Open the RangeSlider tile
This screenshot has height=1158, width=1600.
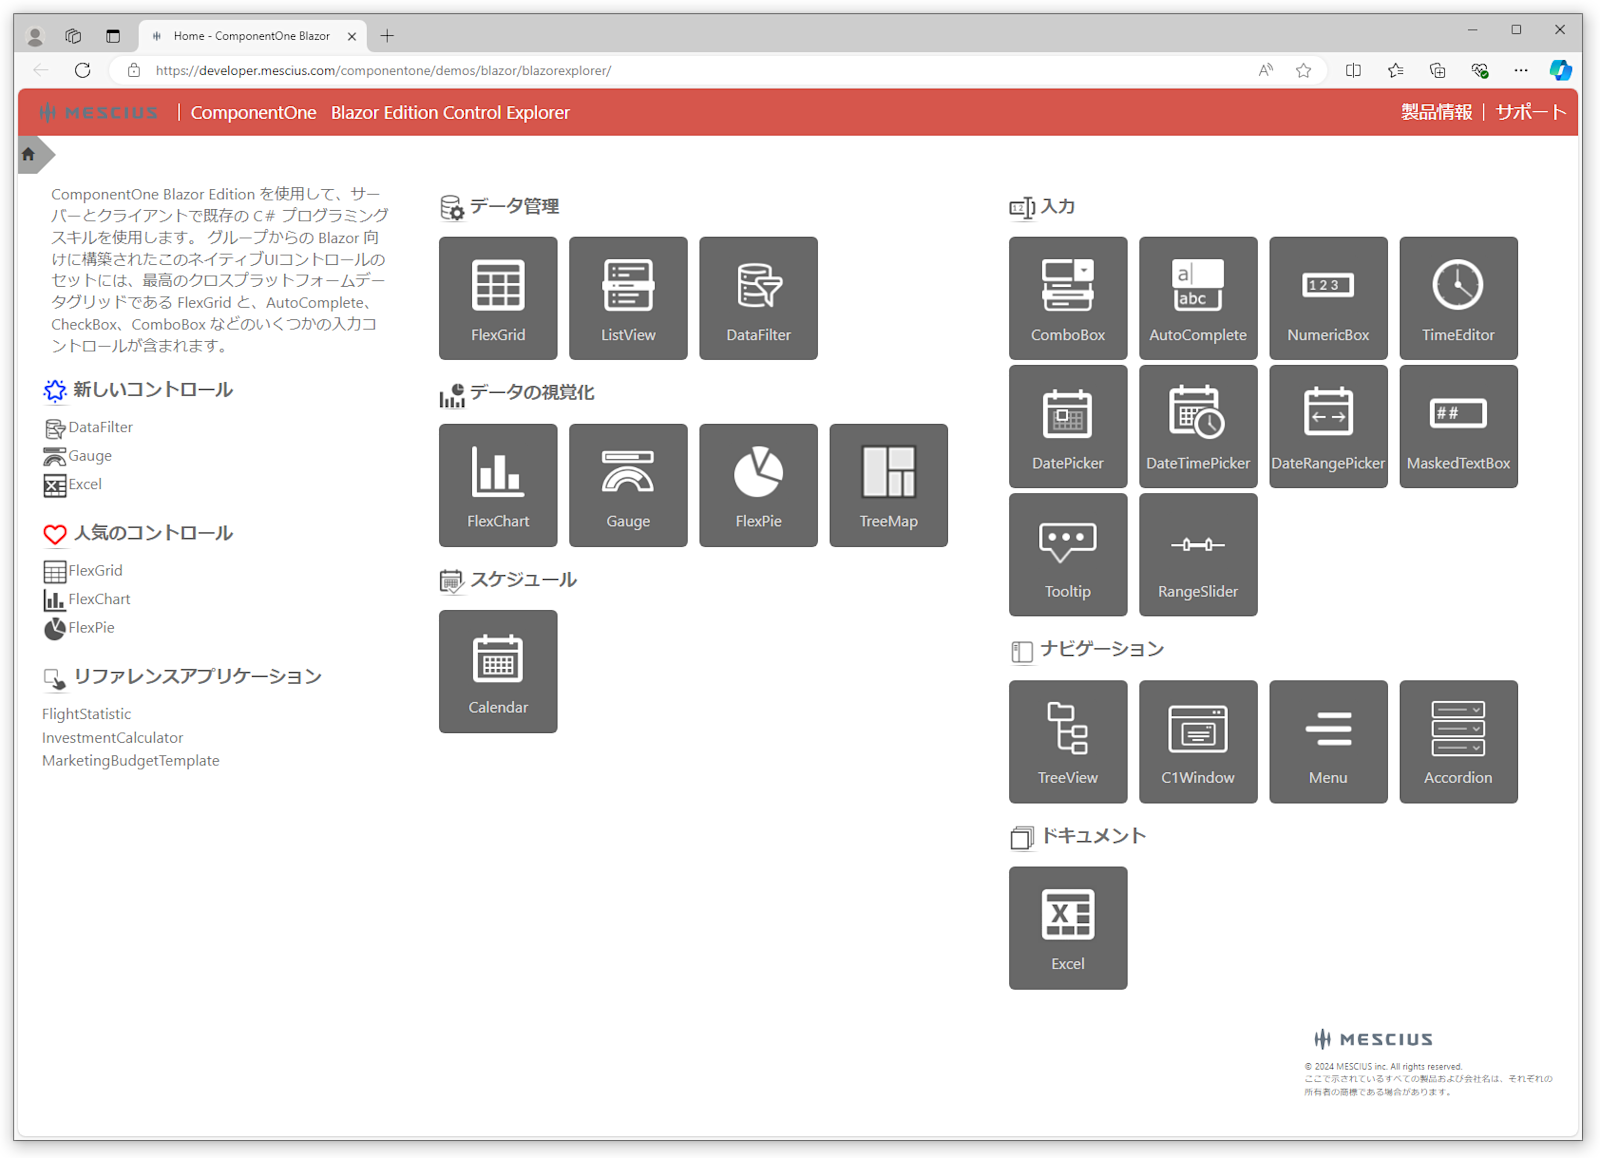1198,554
